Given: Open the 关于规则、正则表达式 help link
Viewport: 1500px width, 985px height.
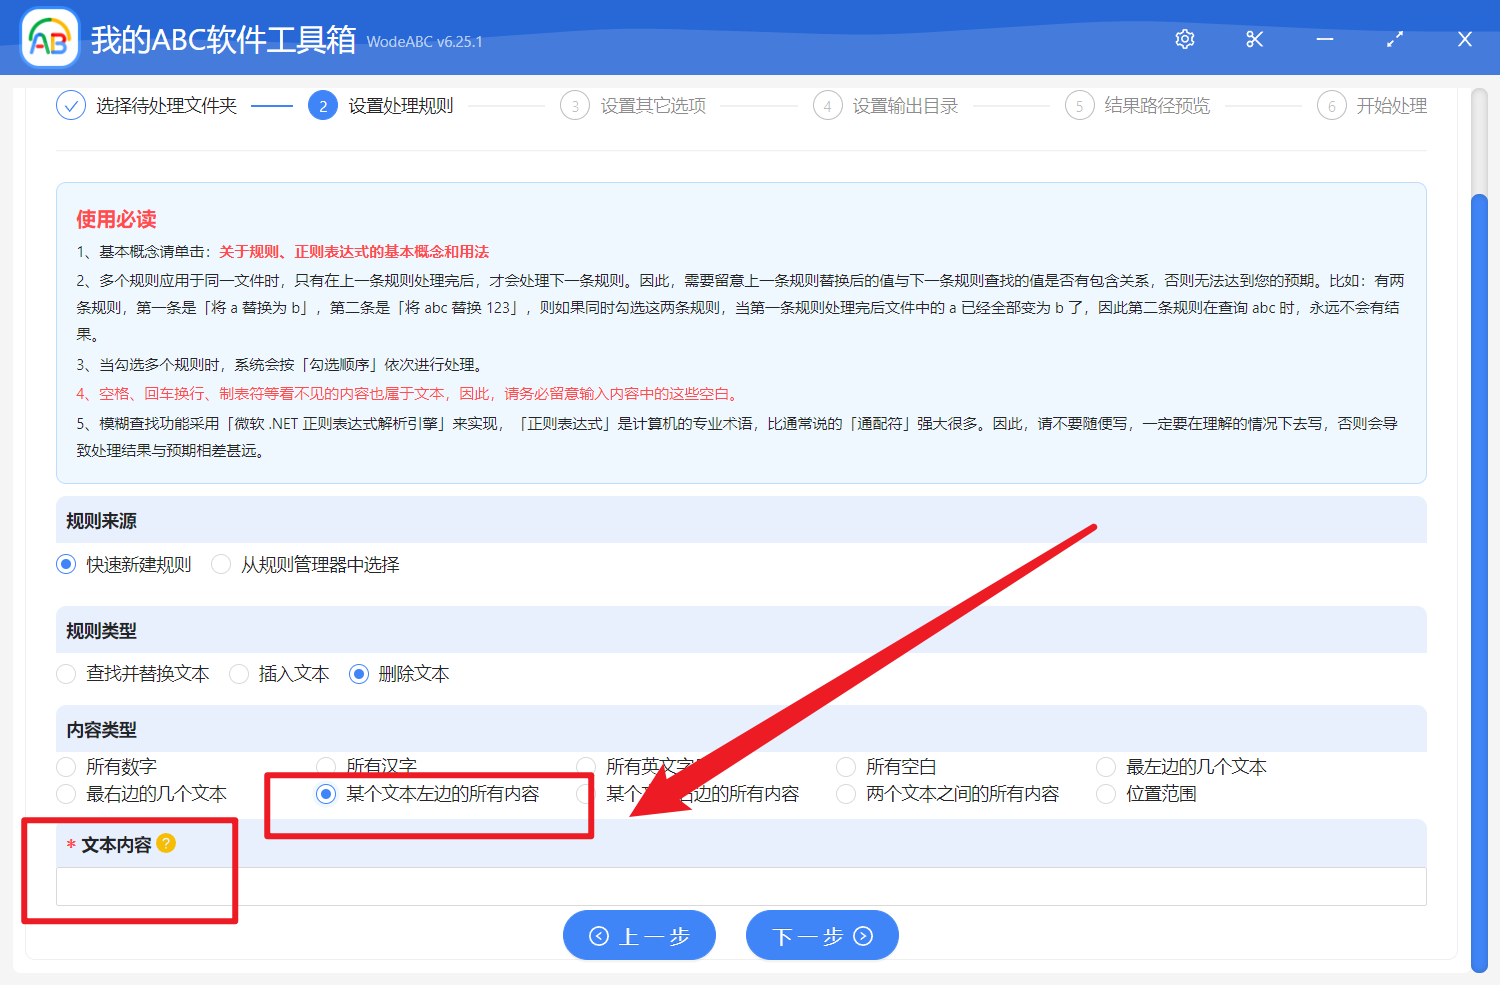Looking at the screenshot, I should coord(354,252).
